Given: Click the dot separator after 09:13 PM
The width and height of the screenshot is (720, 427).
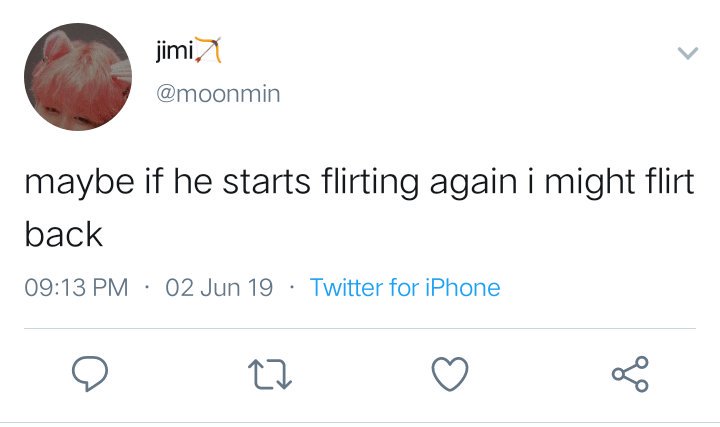Looking at the screenshot, I should pos(147,288).
